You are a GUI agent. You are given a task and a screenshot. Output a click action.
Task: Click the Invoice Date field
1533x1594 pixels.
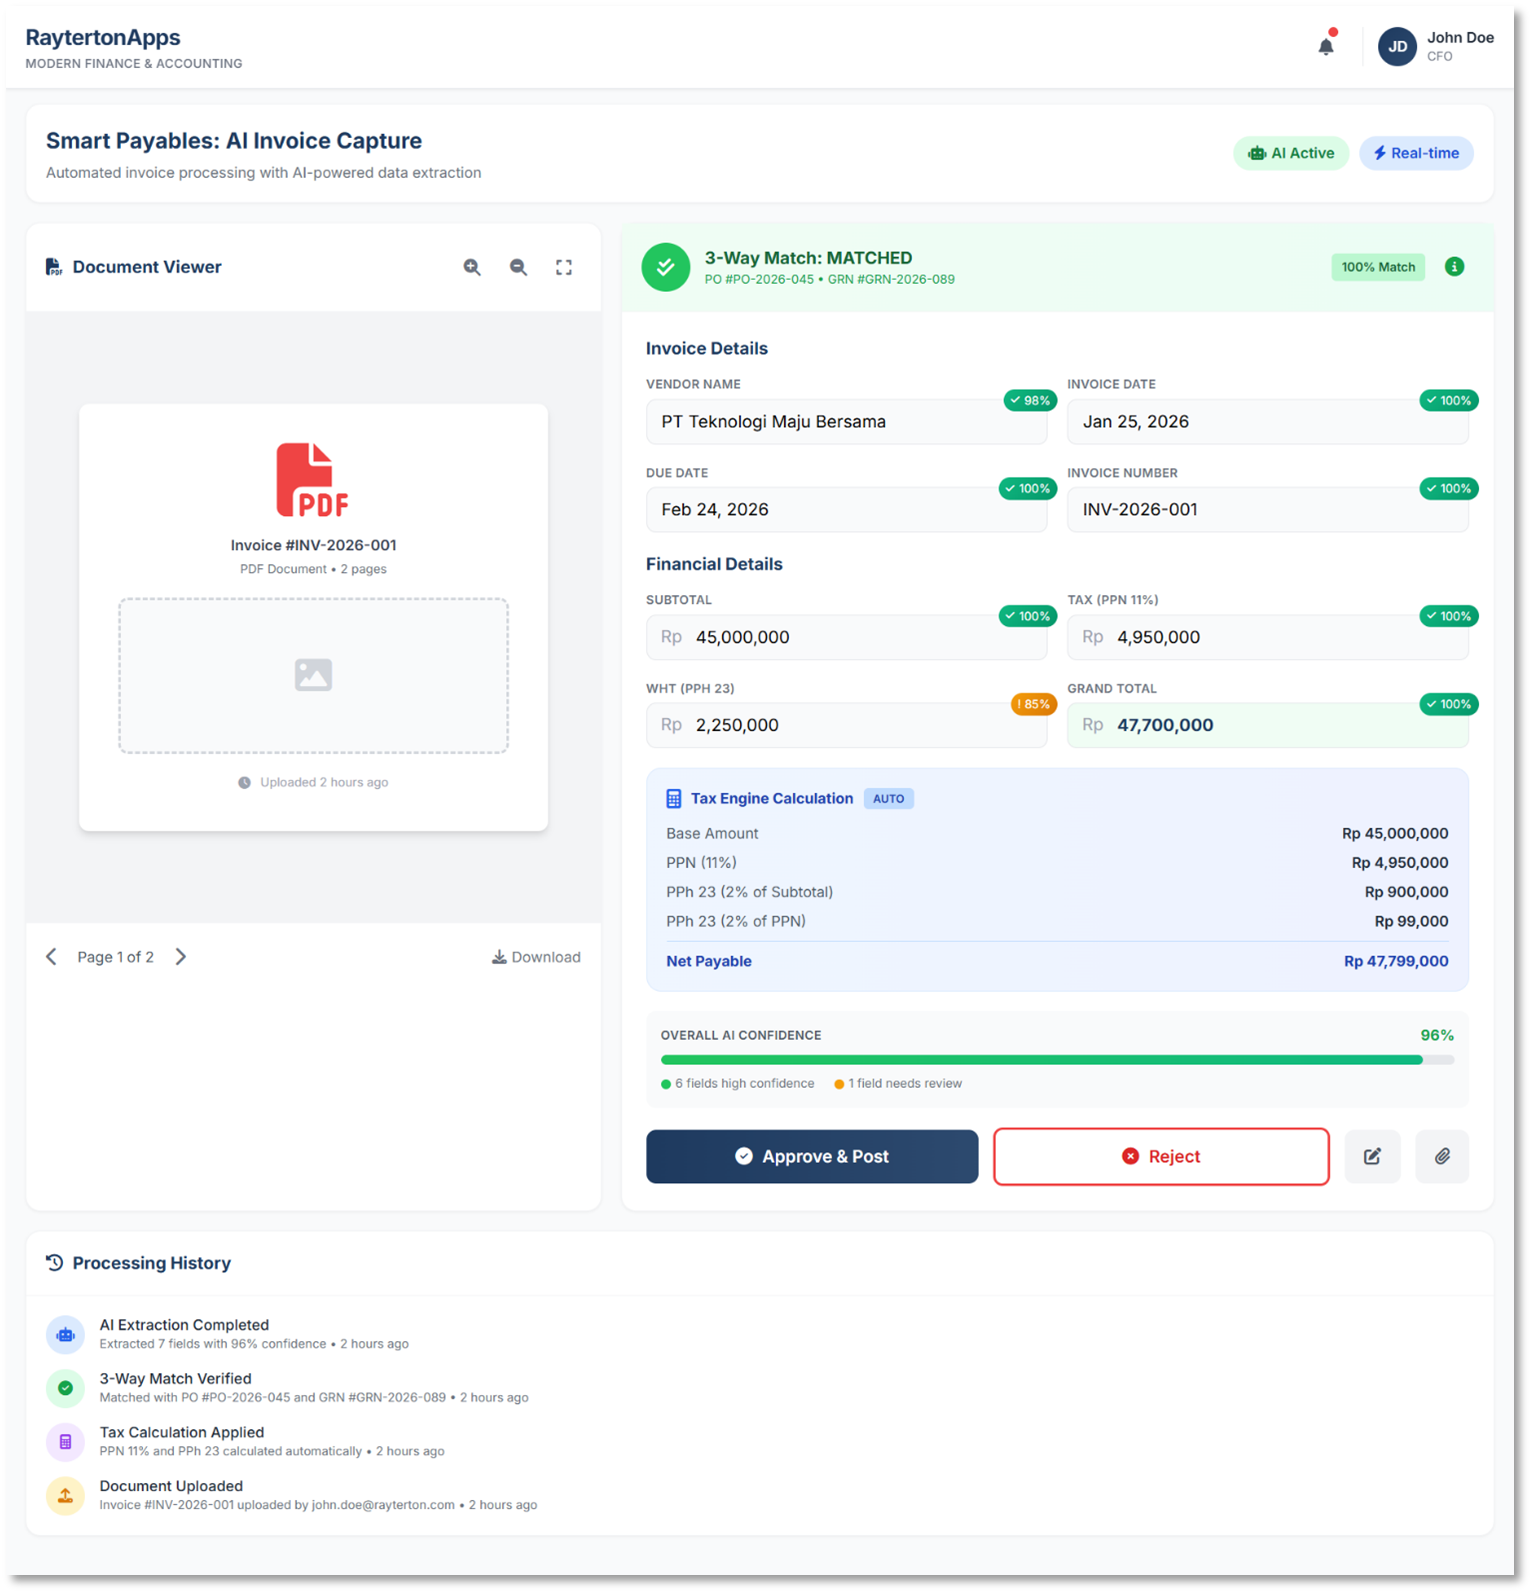[1267, 422]
